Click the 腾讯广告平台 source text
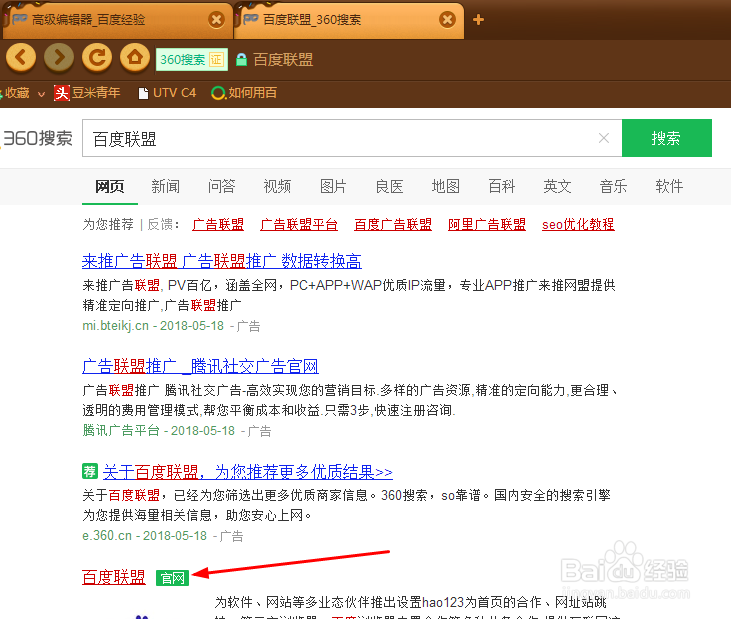The image size is (731, 619). coord(121,430)
